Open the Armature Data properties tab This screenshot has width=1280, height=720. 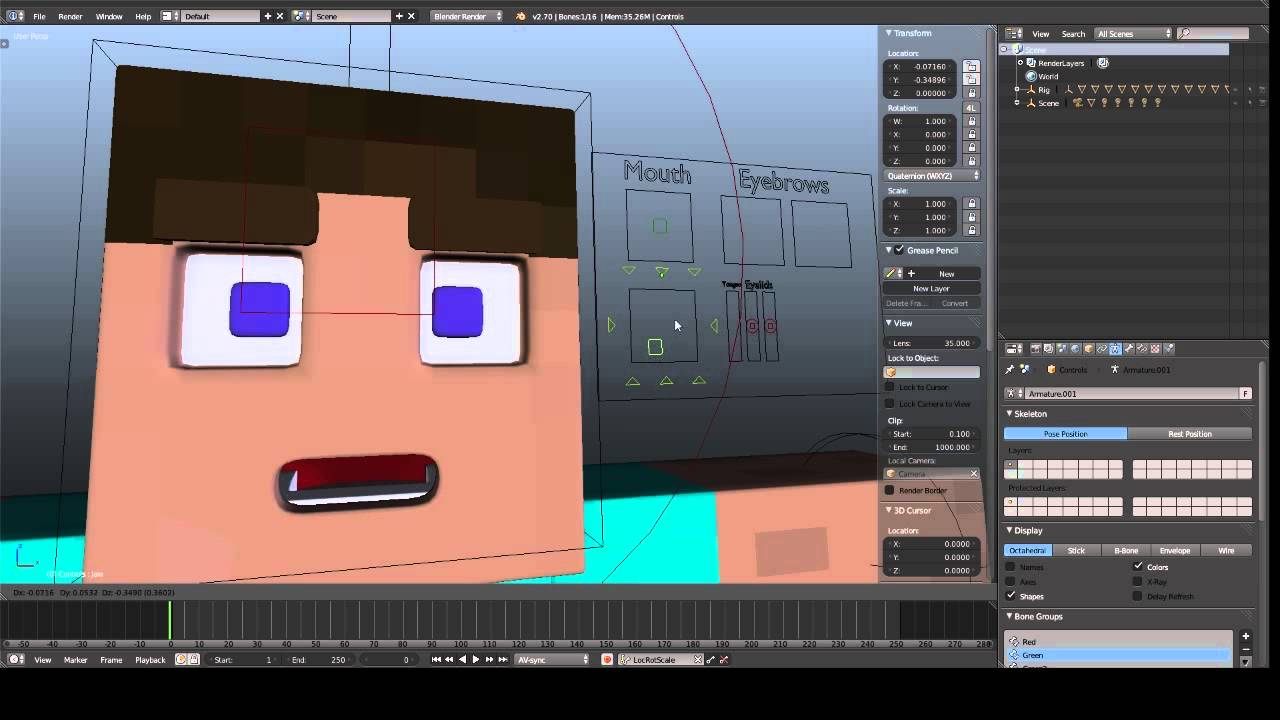(x=1115, y=349)
